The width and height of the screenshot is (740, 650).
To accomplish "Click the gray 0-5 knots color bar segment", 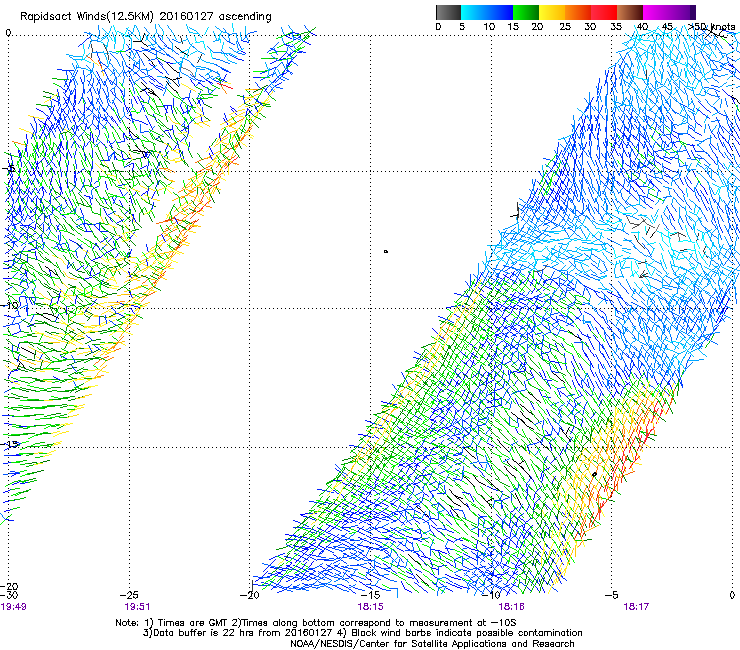I will (x=448, y=12).
